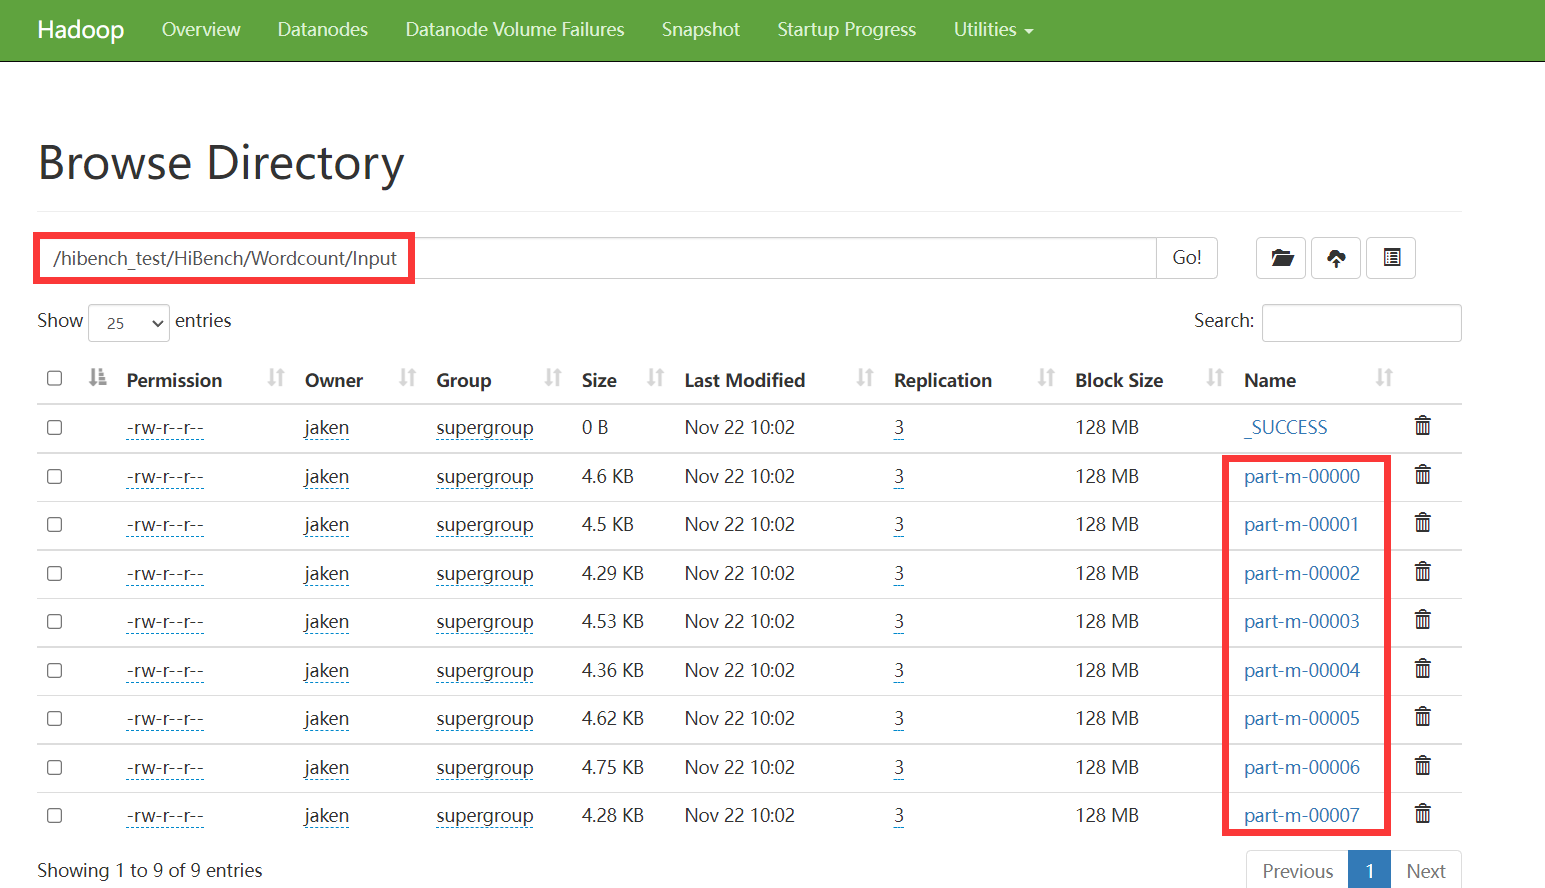Click the directory path input field
1545x888 pixels.
[597, 258]
